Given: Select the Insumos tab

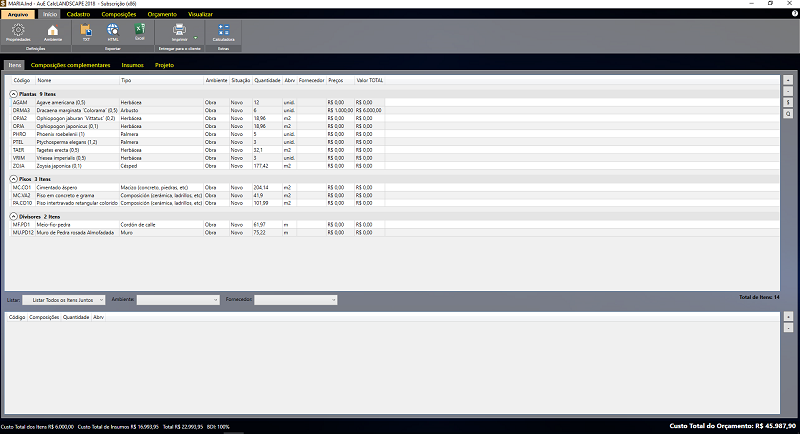Looking at the screenshot, I should [x=132, y=65].
